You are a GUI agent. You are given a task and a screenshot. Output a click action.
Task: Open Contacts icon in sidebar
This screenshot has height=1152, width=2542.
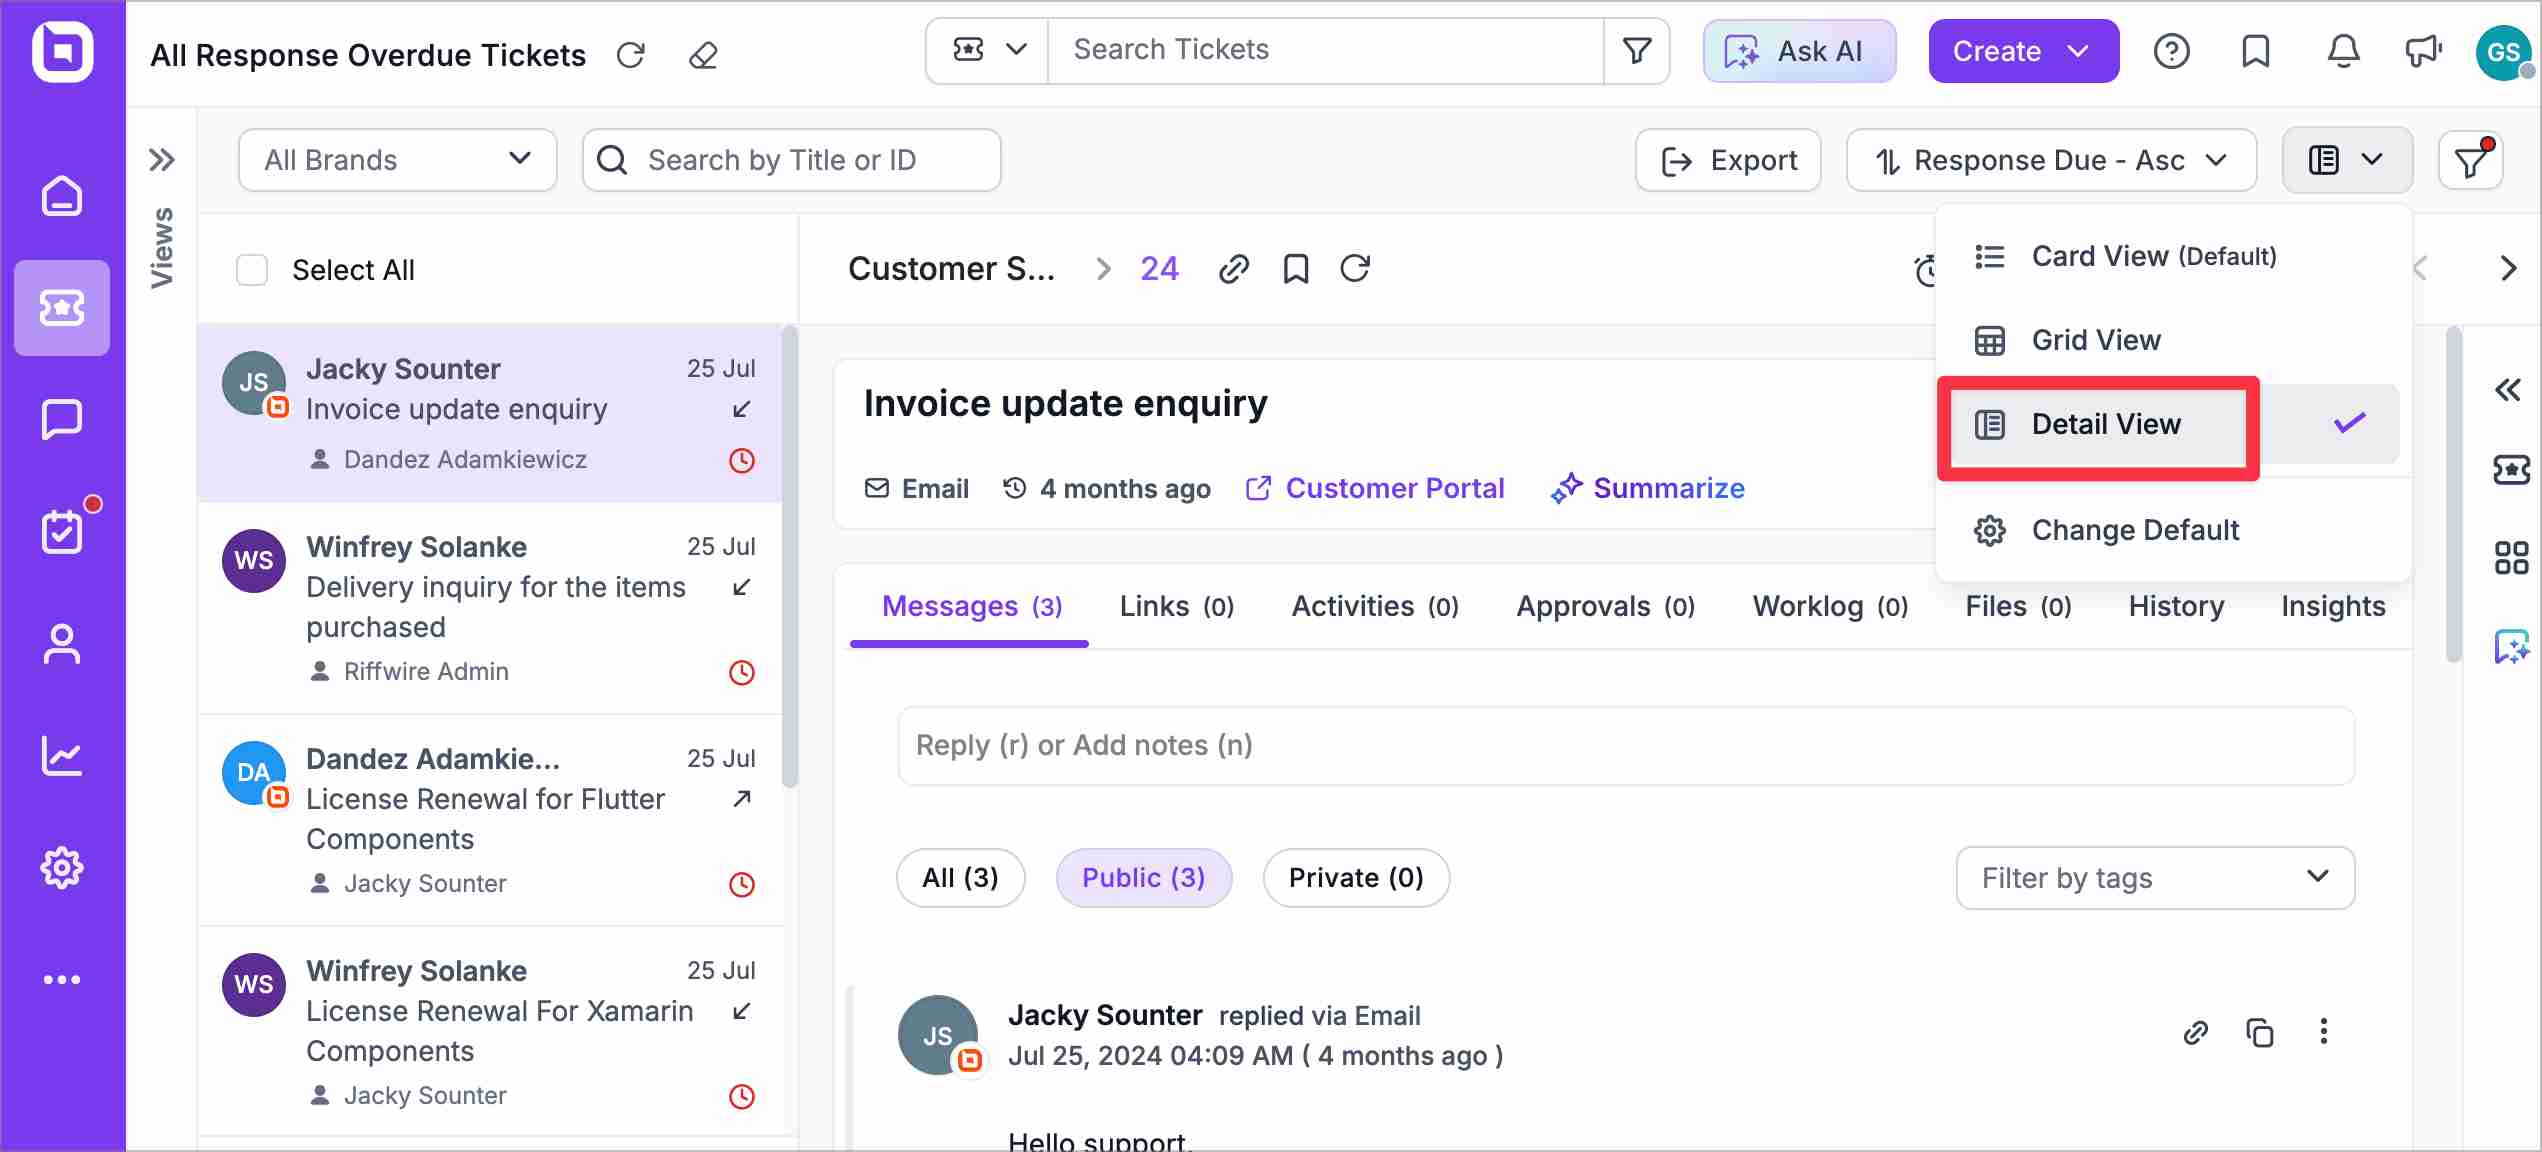coord(62,644)
